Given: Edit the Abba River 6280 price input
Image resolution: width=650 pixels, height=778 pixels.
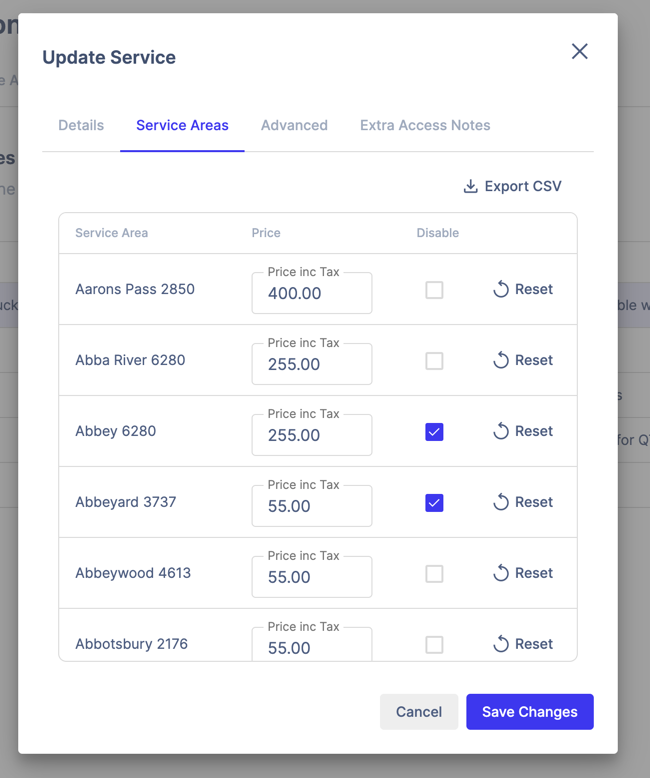Looking at the screenshot, I should pyautogui.click(x=311, y=365).
